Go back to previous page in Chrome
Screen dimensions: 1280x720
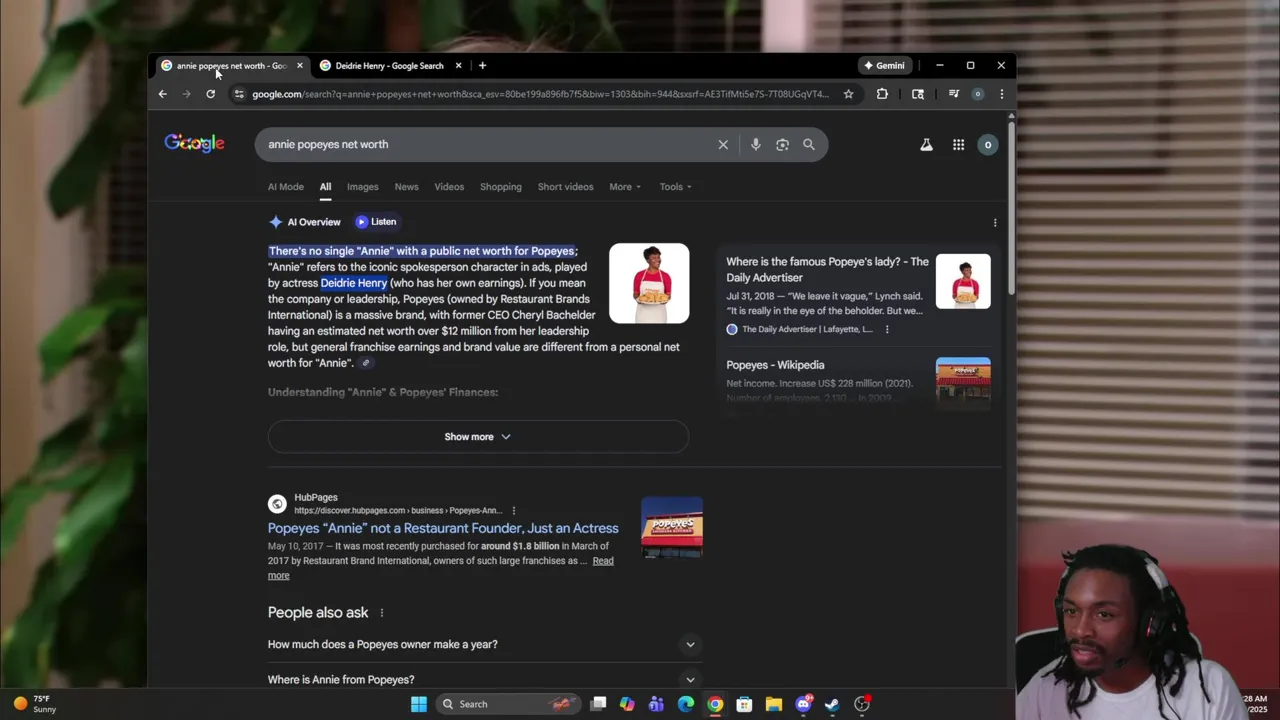click(x=162, y=94)
